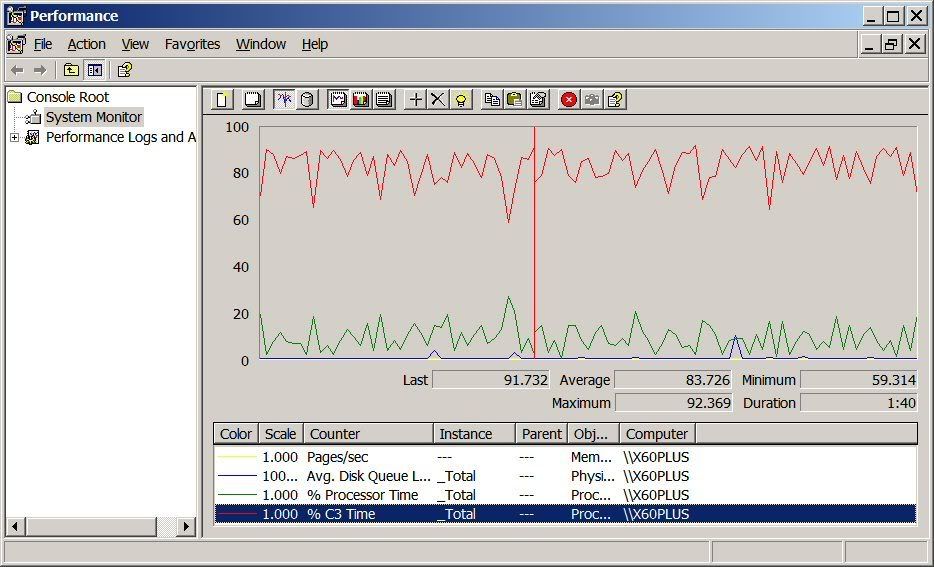
Task: Click the Instance column header
Action: pyautogui.click(x=474, y=434)
